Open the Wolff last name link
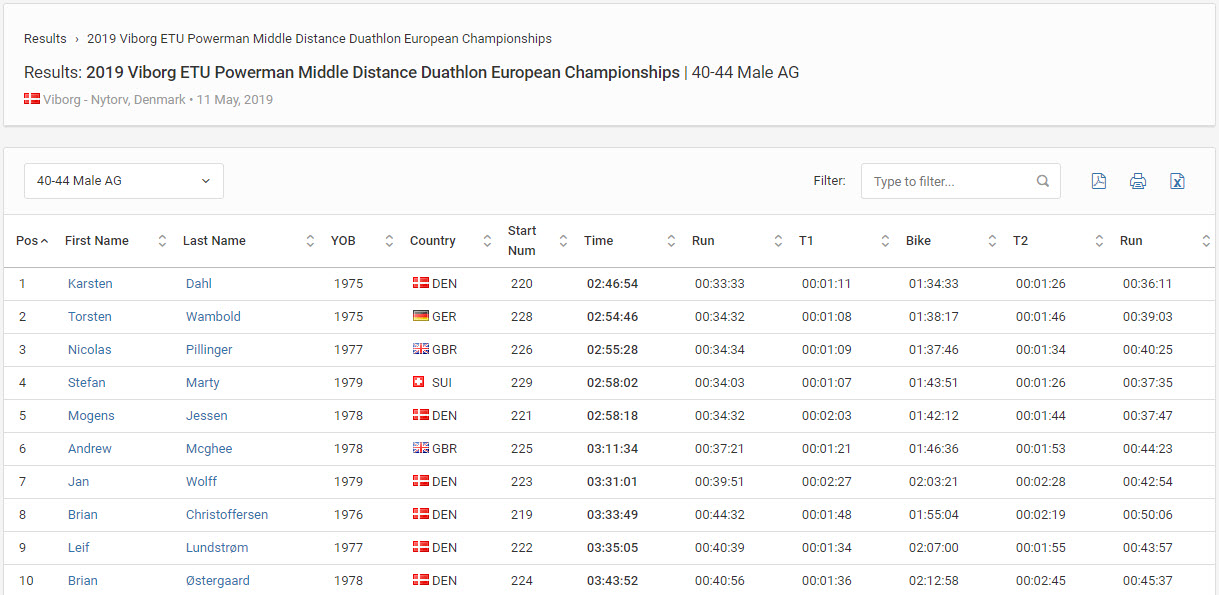1219x595 pixels. pos(201,481)
